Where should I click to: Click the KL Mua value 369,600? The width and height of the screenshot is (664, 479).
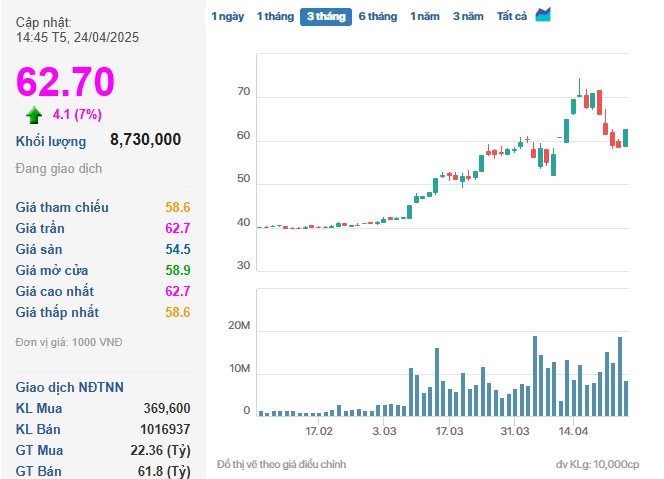(x=167, y=408)
